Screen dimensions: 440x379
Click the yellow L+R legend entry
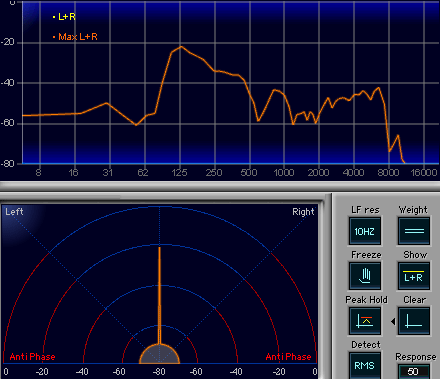pos(64,17)
